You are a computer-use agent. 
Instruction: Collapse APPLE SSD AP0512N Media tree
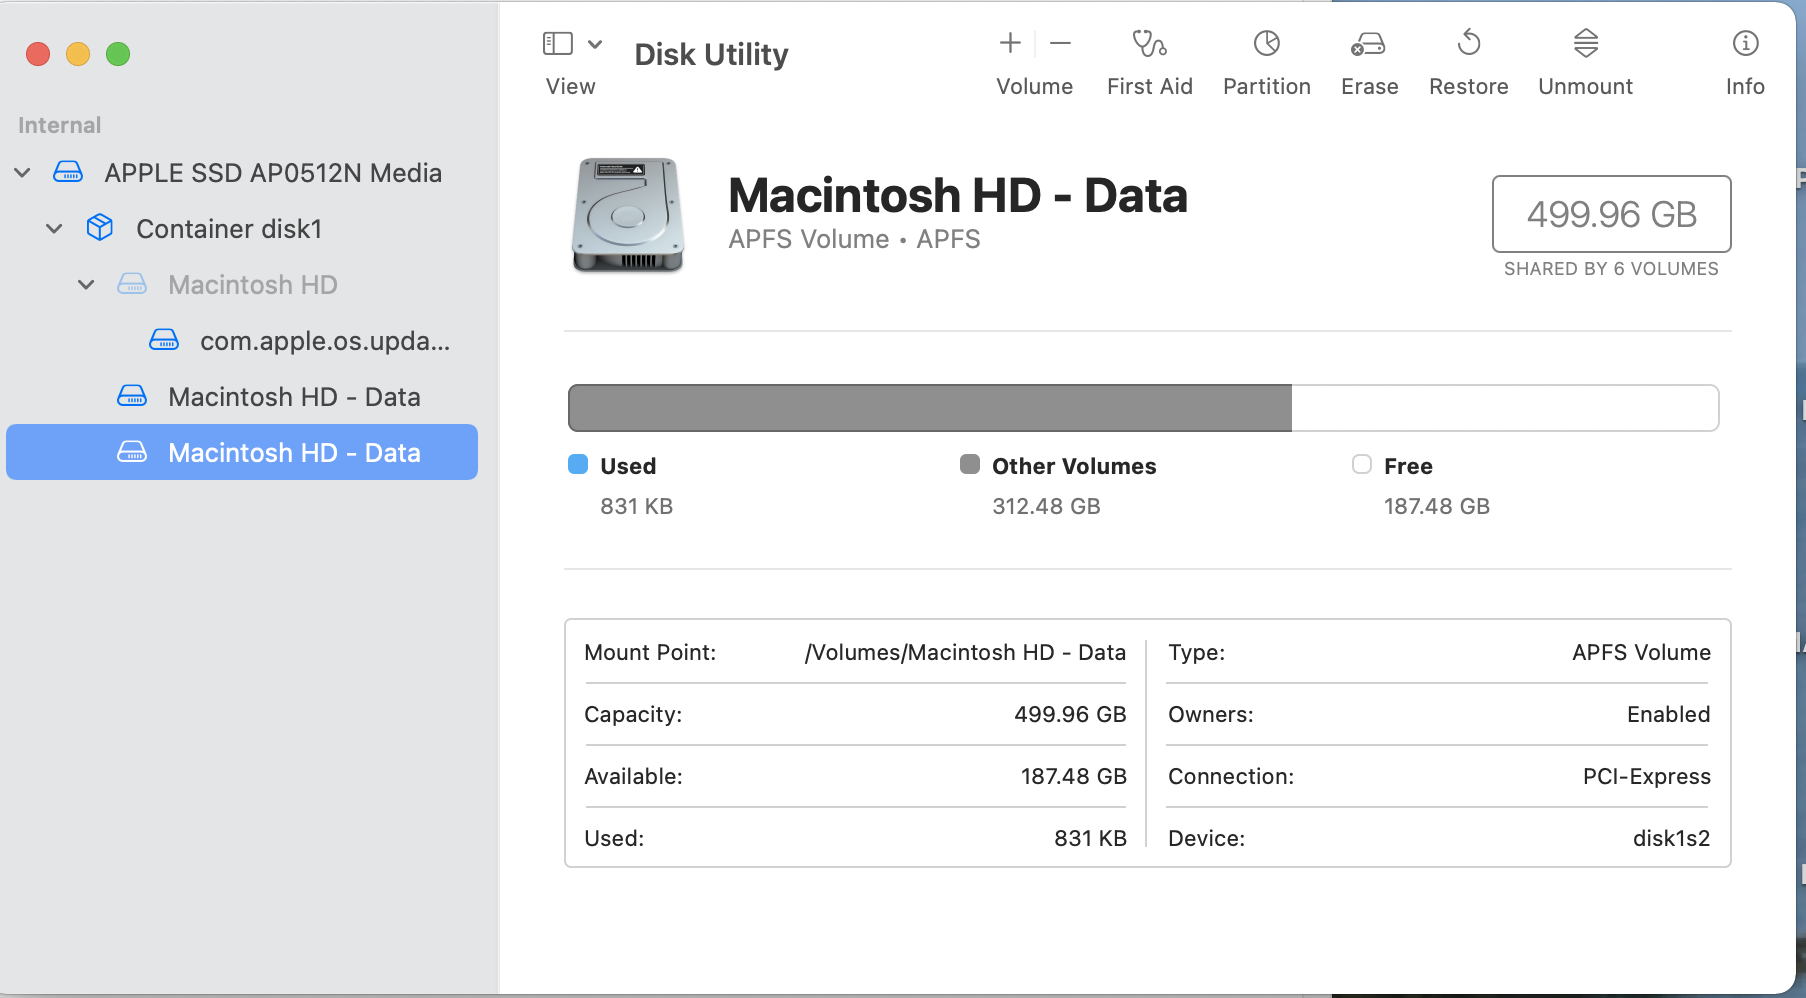tap(23, 173)
